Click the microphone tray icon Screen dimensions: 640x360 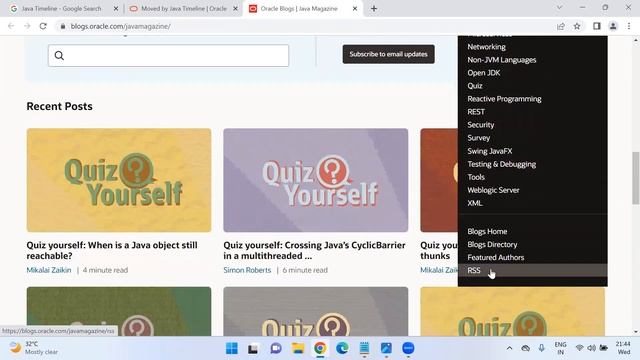point(542,348)
